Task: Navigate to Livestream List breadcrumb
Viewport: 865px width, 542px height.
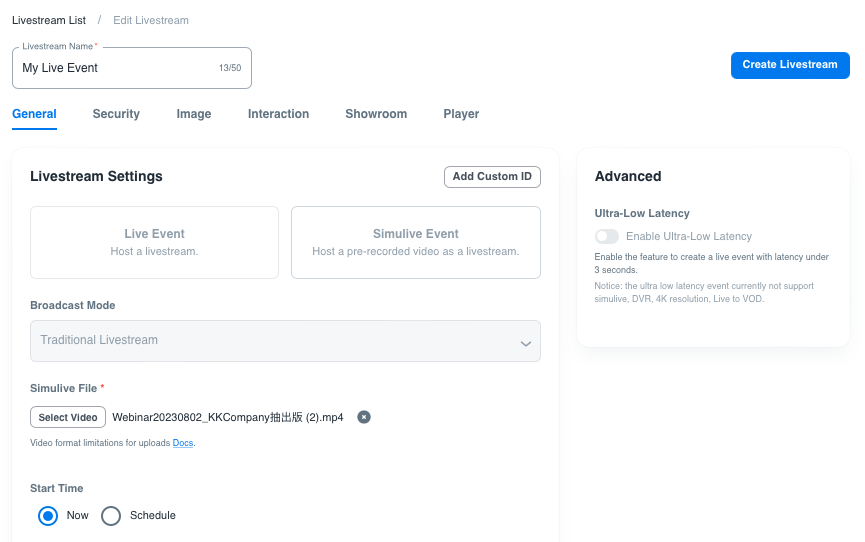Action: click(49, 20)
